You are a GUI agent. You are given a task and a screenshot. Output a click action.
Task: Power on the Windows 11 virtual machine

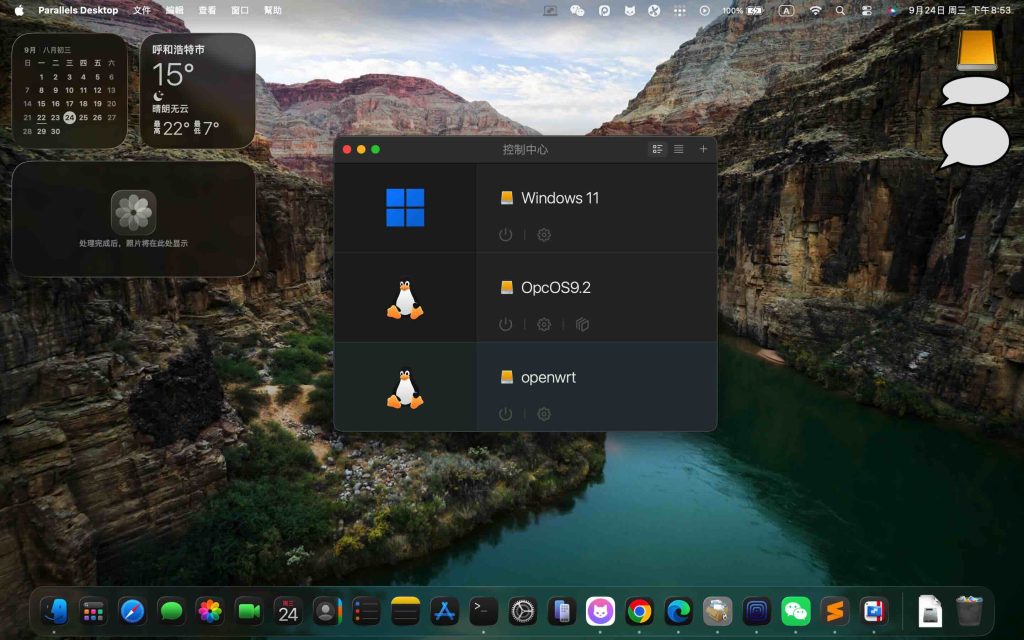tap(505, 235)
